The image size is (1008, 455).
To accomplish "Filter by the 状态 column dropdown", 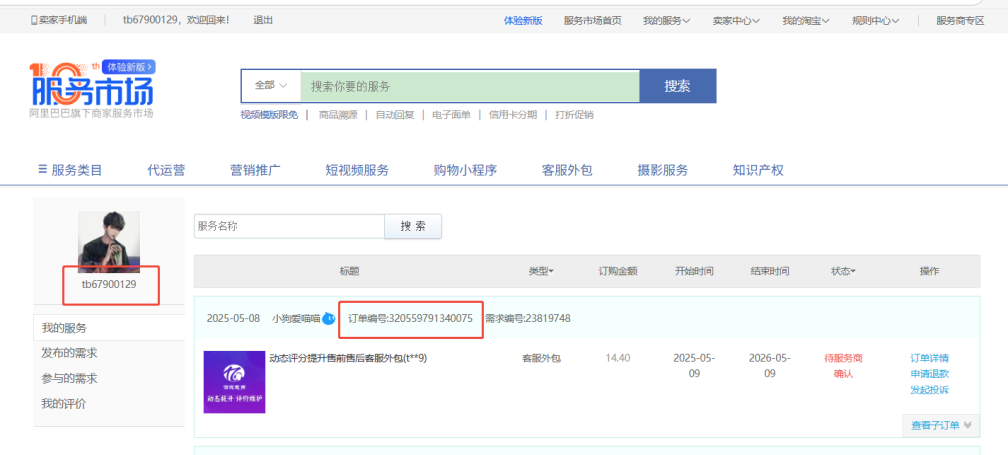I will click(x=843, y=271).
